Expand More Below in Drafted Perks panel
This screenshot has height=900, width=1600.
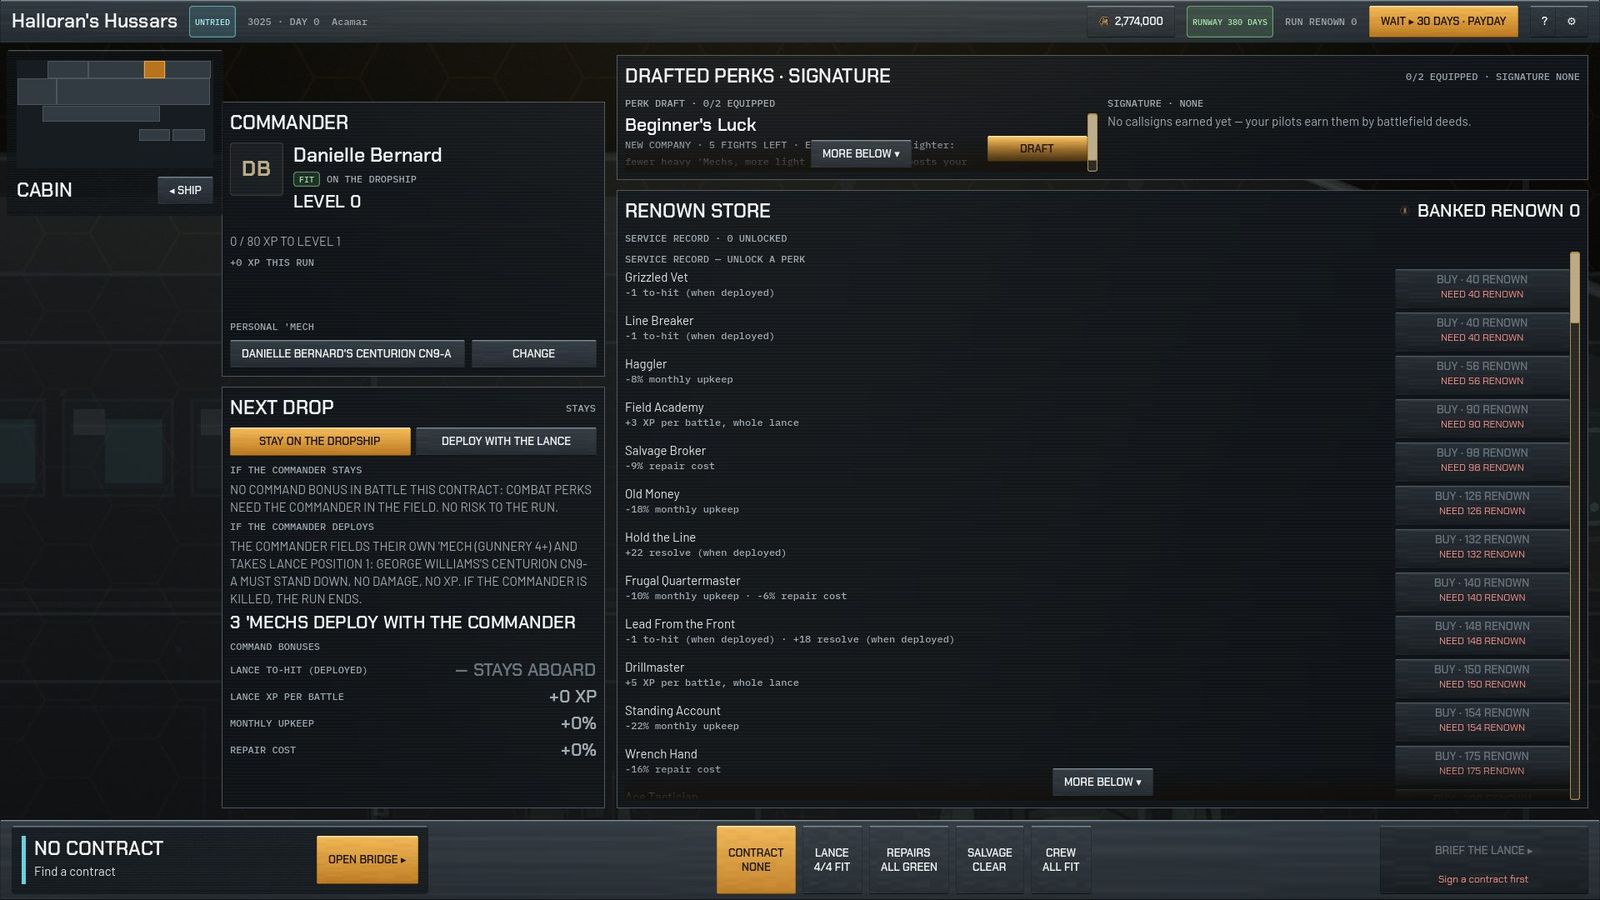pyautogui.click(x=860, y=153)
